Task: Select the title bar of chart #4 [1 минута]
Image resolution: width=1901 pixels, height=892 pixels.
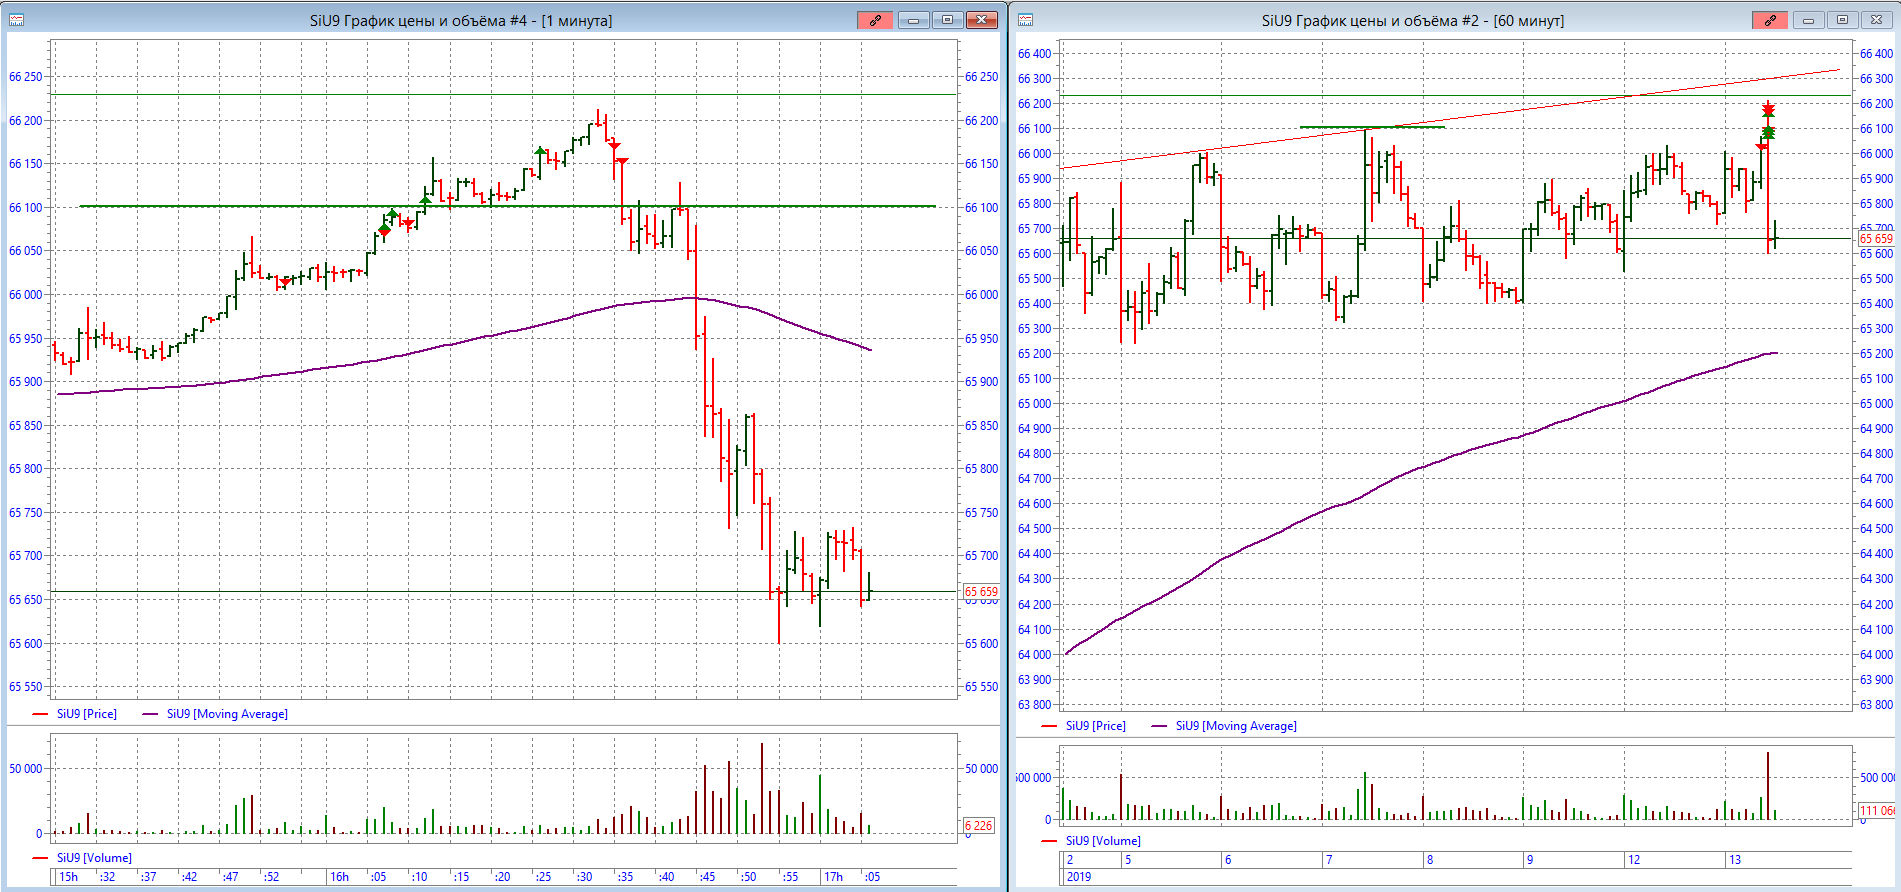Action: [460, 20]
